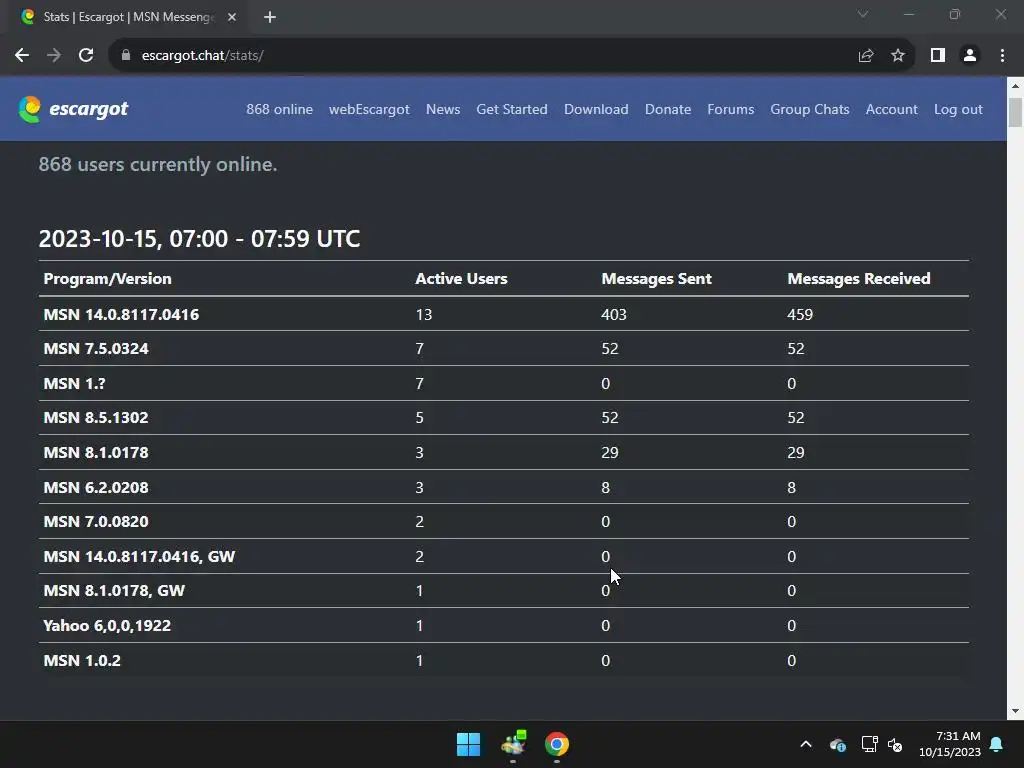Click the Program/Version column header
1024x768 pixels.
click(x=107, y=279)
